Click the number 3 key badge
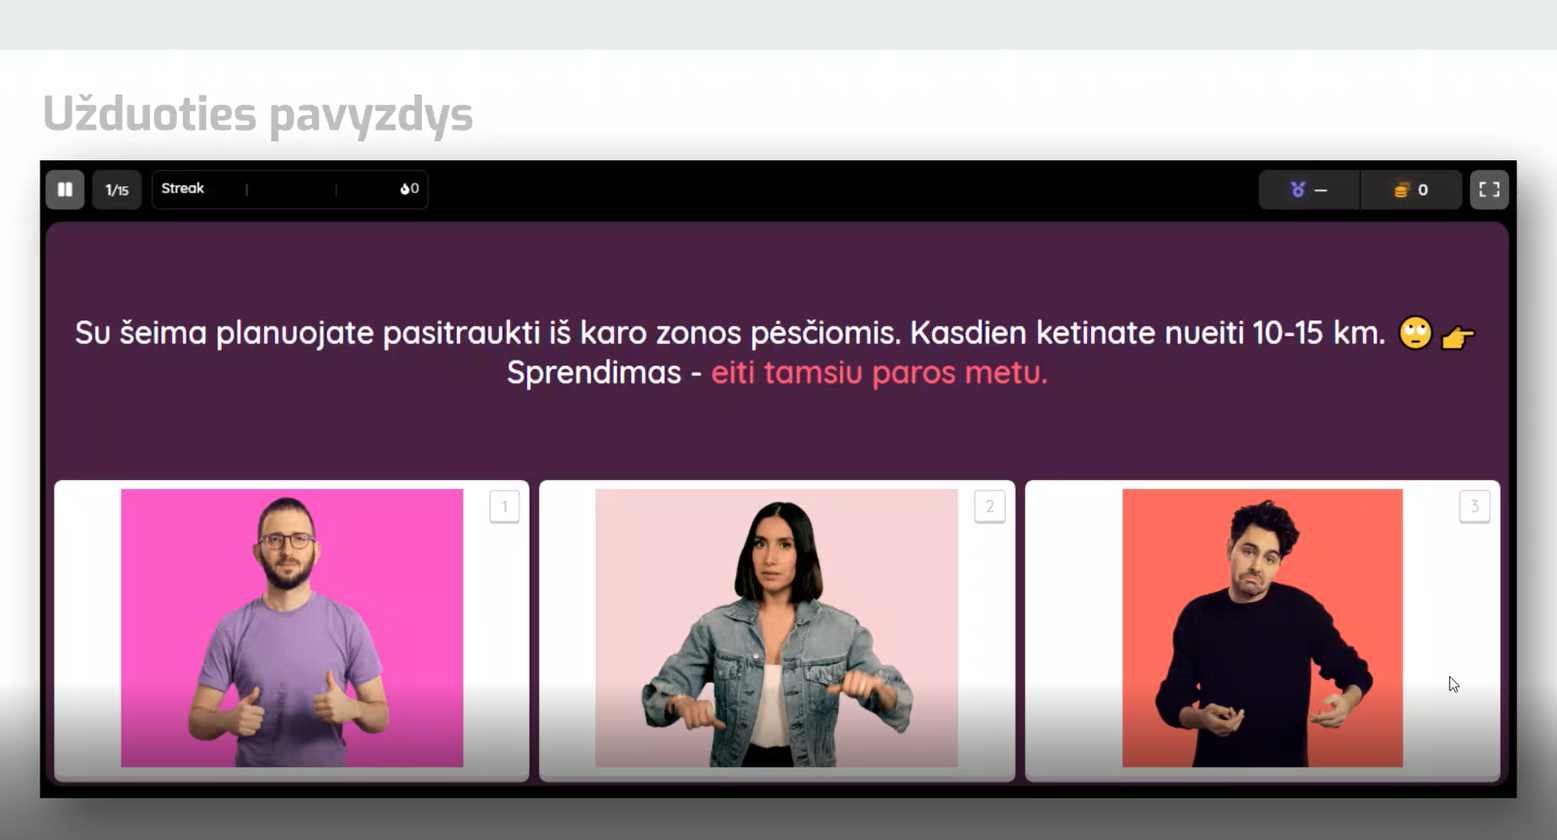This screenshot has height=840, width=1557. [x=1474, y=506]
